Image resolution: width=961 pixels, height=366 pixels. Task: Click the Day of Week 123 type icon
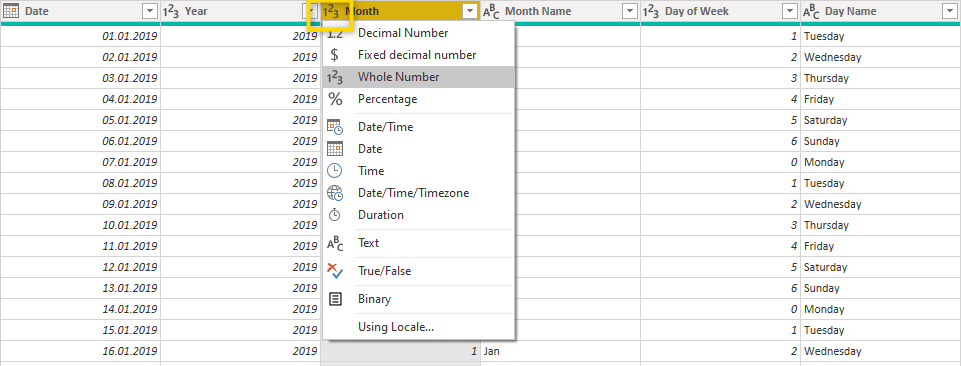pyautogui.click(x=651, y=11)
